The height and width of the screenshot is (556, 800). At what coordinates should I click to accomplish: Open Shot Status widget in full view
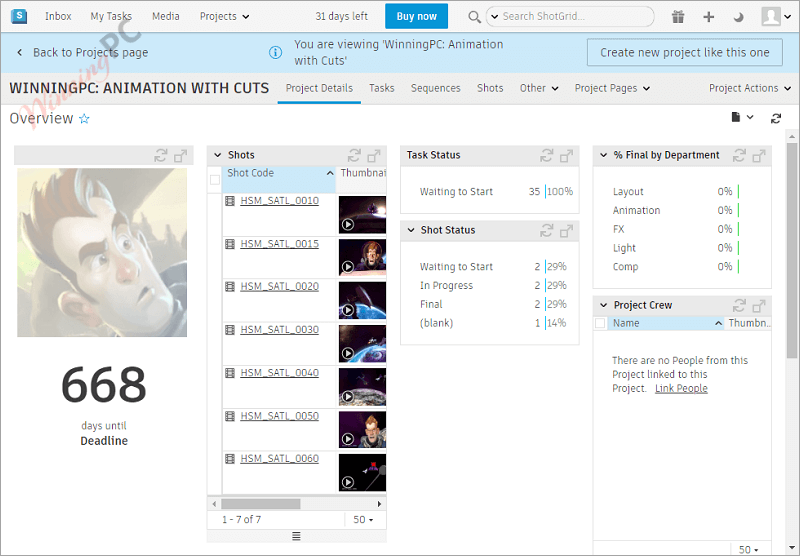566,231
